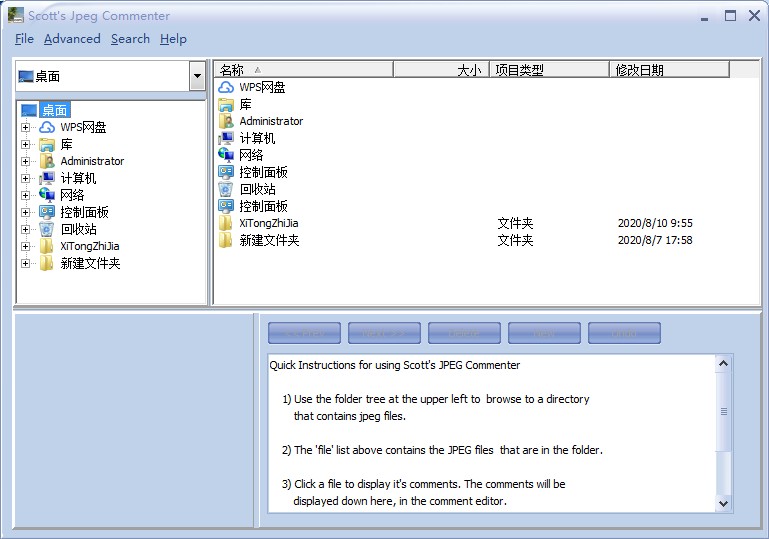
Task: Click the Administrator user icon in the file list
Action: (226, 121)
